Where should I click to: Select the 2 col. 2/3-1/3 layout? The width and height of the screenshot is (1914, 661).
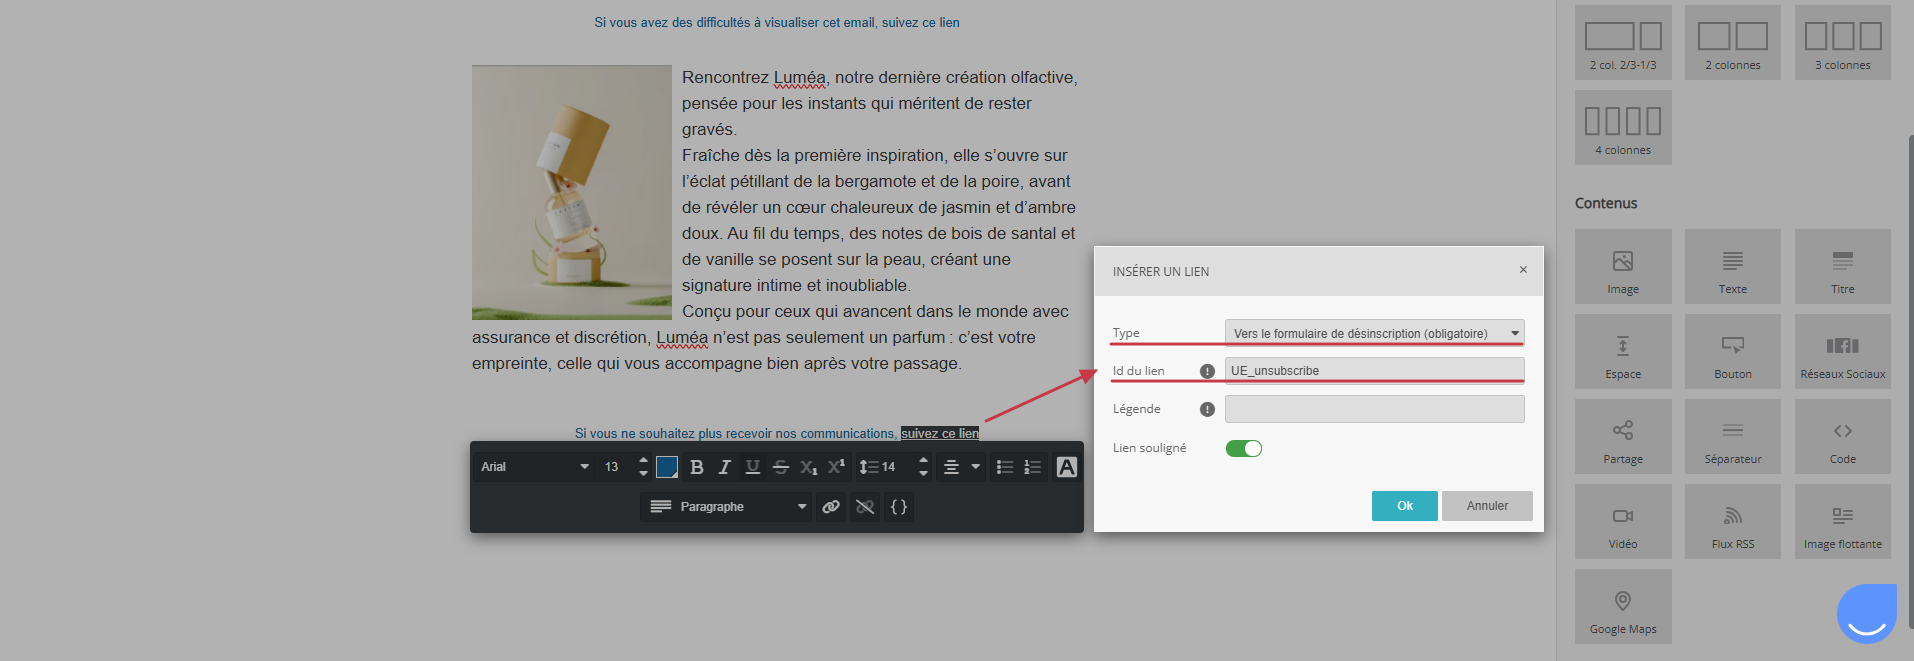click(1623, 42)
